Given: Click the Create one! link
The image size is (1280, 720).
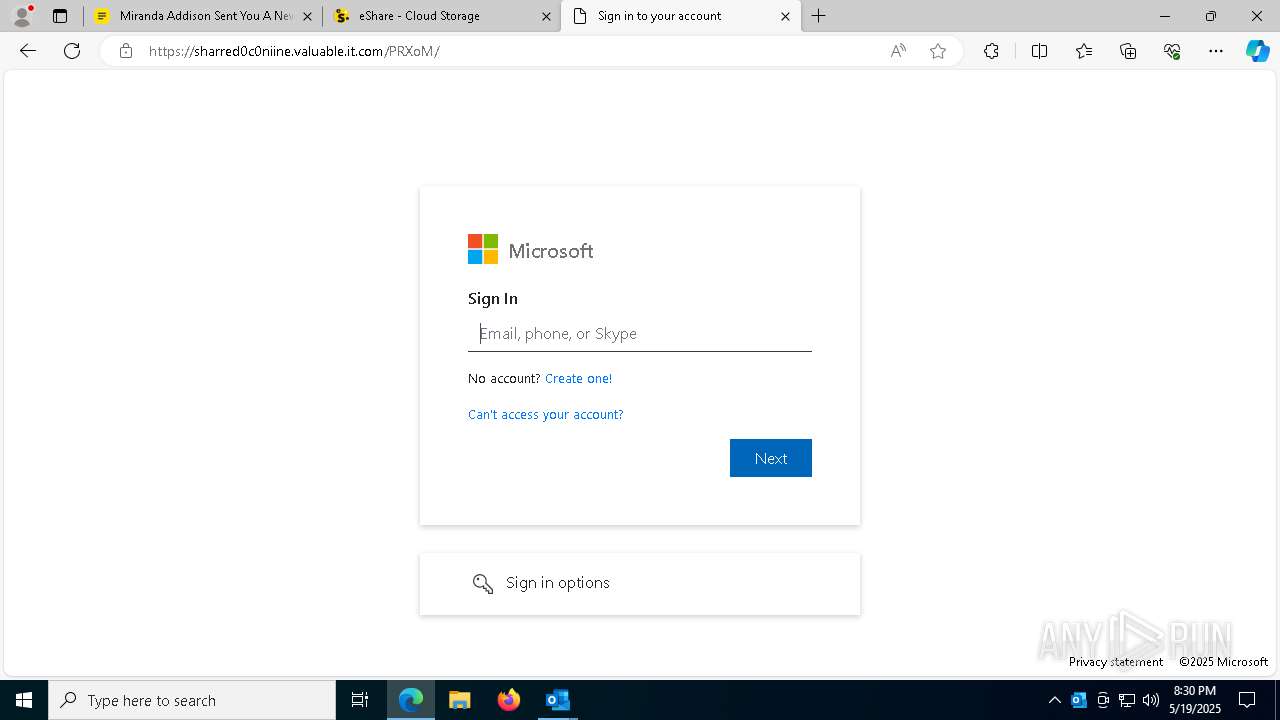Looking at the screenshot, I should click(x=578, y=378).
